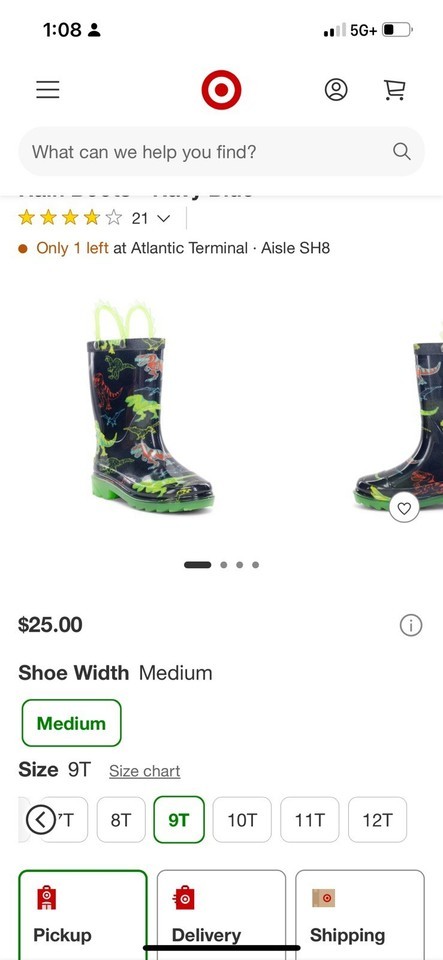This screenshot has width=443, height=960.
Task: Favorite the boots with heart icon
Action: (x=404, y=508)
